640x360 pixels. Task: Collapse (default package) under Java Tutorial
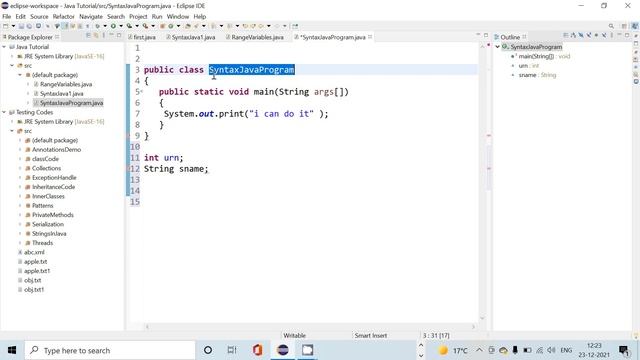pyautogui.click(x=20, y=75)
